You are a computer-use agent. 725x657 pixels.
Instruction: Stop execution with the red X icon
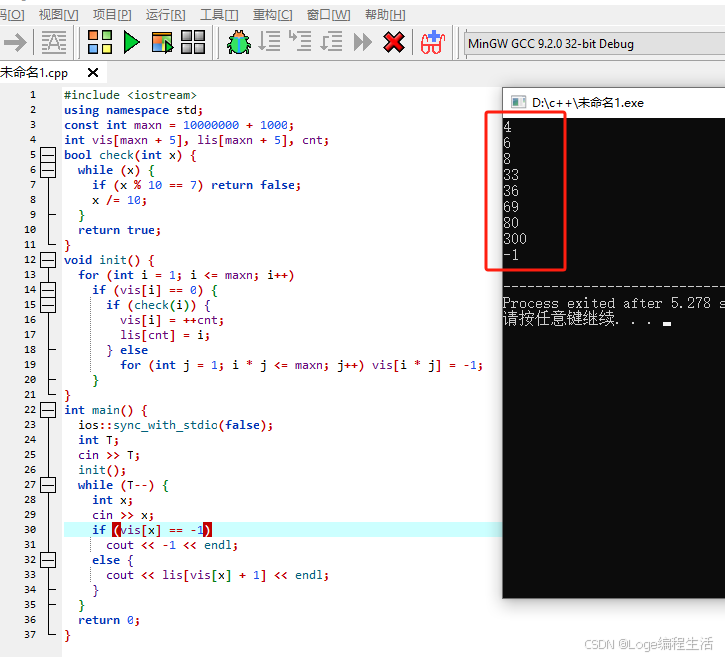(393, 42)
